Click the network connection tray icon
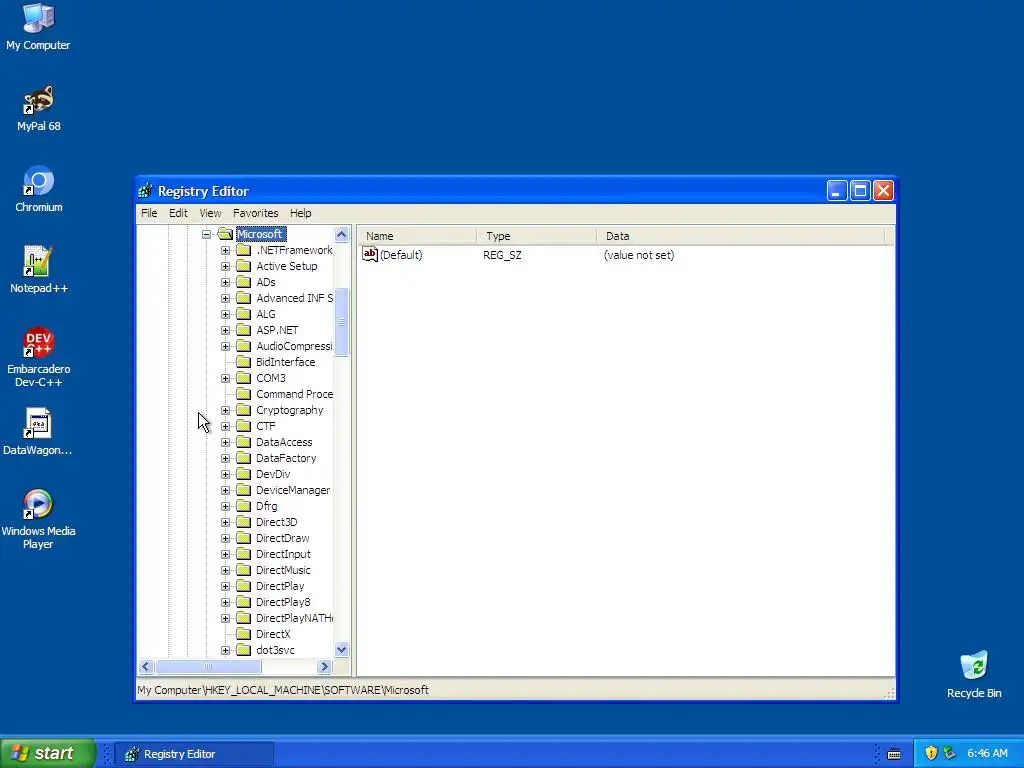1024x768 pixels. click(x=949, y=753)
